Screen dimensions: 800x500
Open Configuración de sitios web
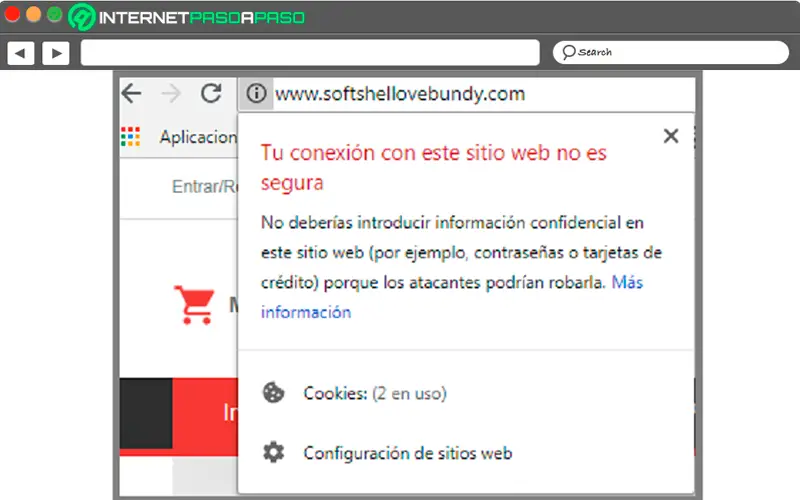tap(408, 453)
